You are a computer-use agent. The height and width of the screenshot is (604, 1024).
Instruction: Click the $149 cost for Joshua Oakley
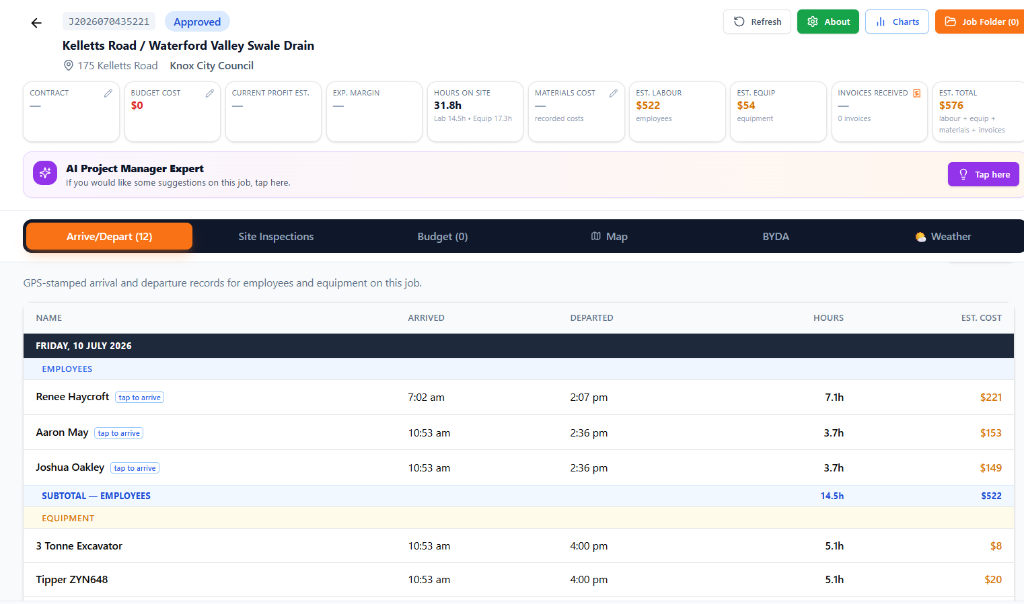tap(991, 468)
